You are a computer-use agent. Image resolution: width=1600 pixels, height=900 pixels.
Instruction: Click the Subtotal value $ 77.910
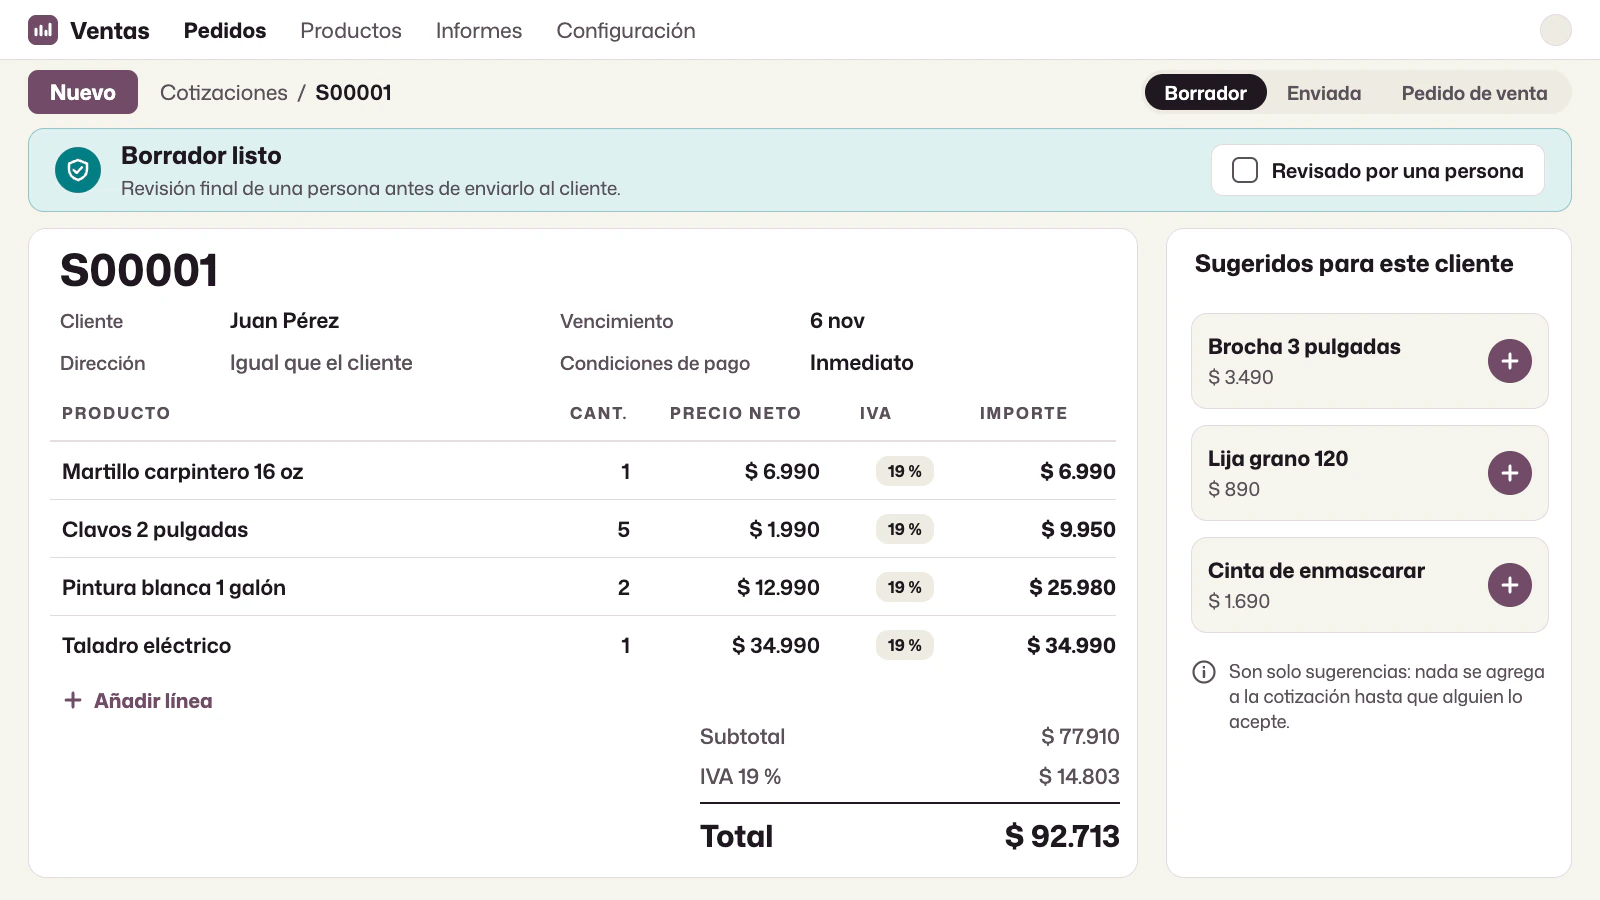pyautogui.click(x=1080, y=736)
